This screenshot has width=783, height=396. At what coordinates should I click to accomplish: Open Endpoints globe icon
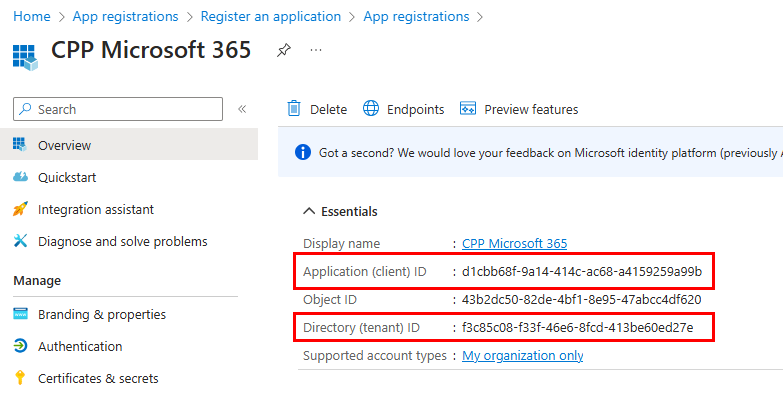pyautogui.click(x=371, y=108)
